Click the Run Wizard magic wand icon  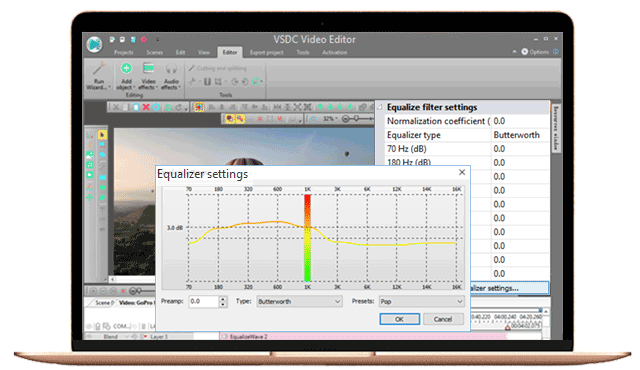(99, 69)
